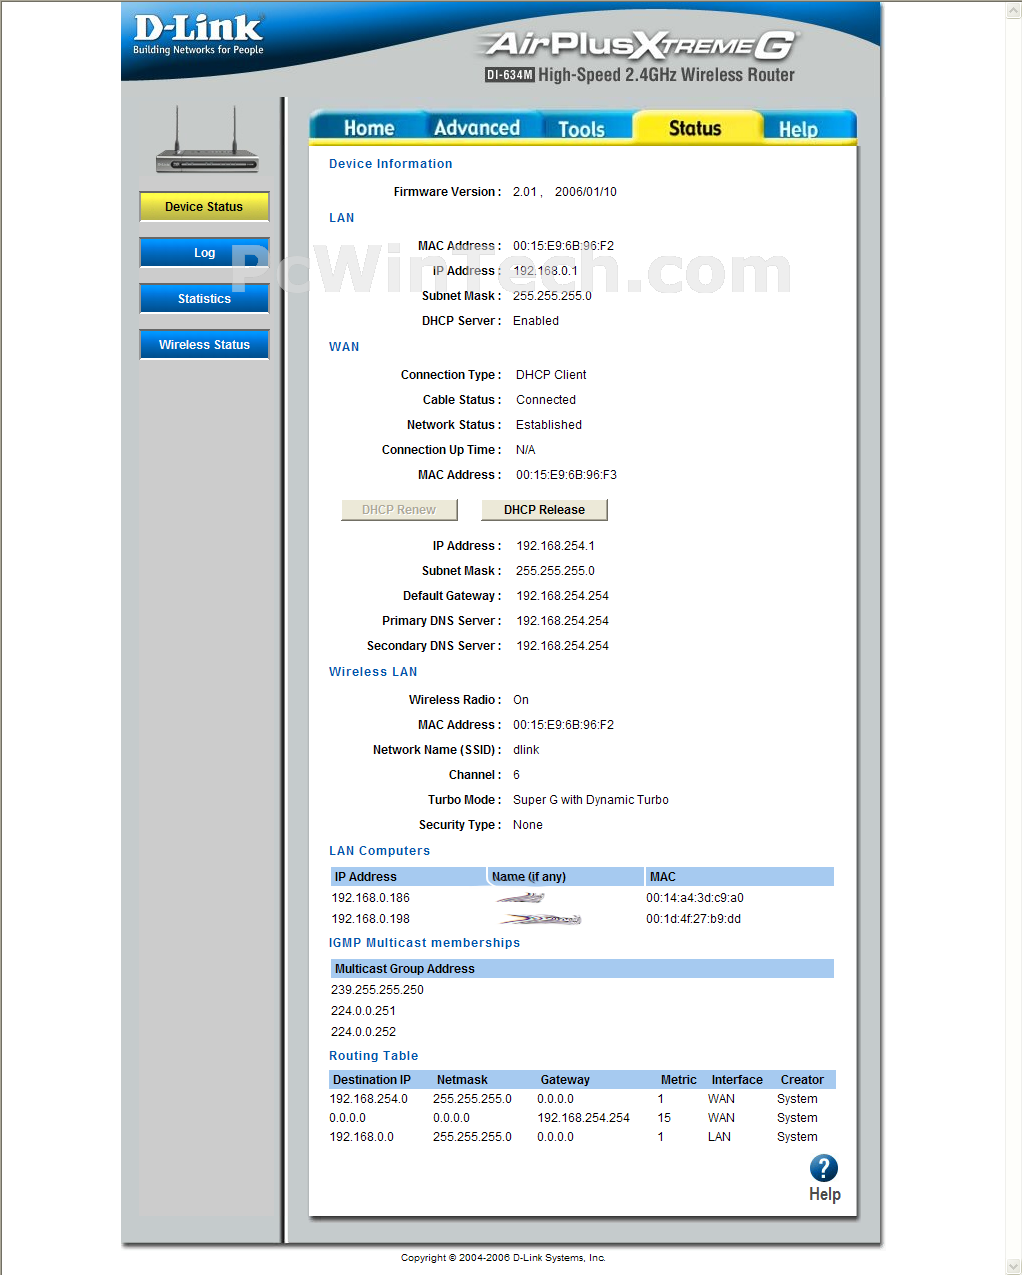Image resolution: width=1022 pixels, height=1275 pixels.
Task: Click the network name value dlink
Action: 526,750
